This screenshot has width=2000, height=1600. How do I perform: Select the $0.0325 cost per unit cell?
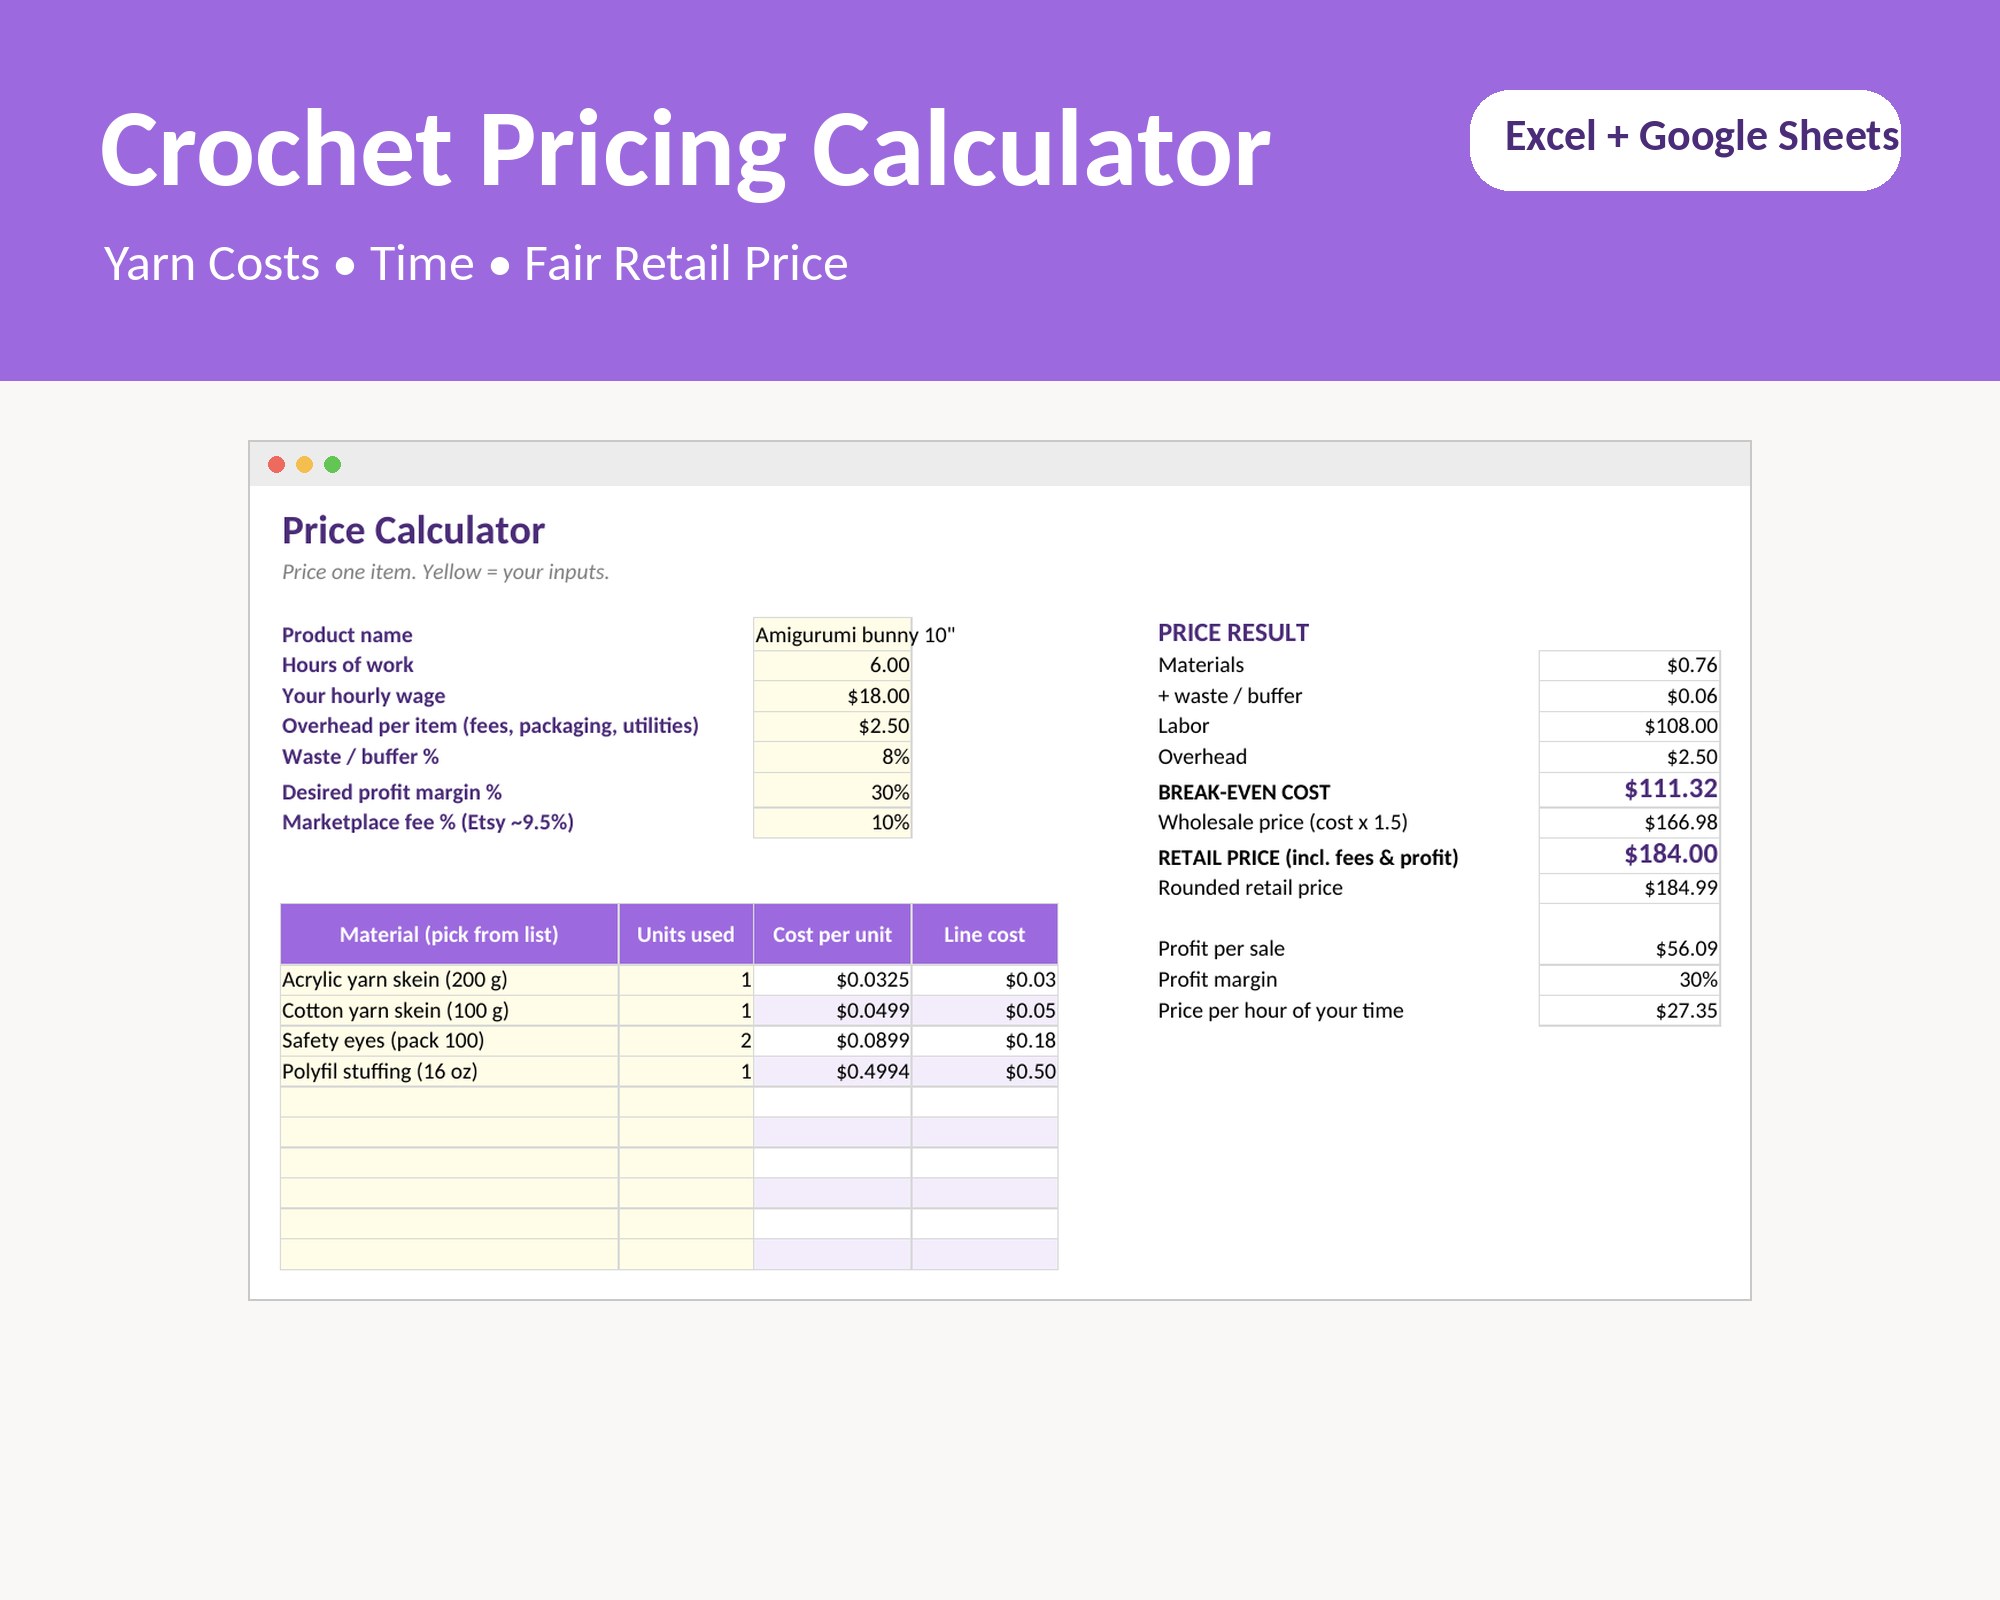pyautogui.click(x=832, y=980)
